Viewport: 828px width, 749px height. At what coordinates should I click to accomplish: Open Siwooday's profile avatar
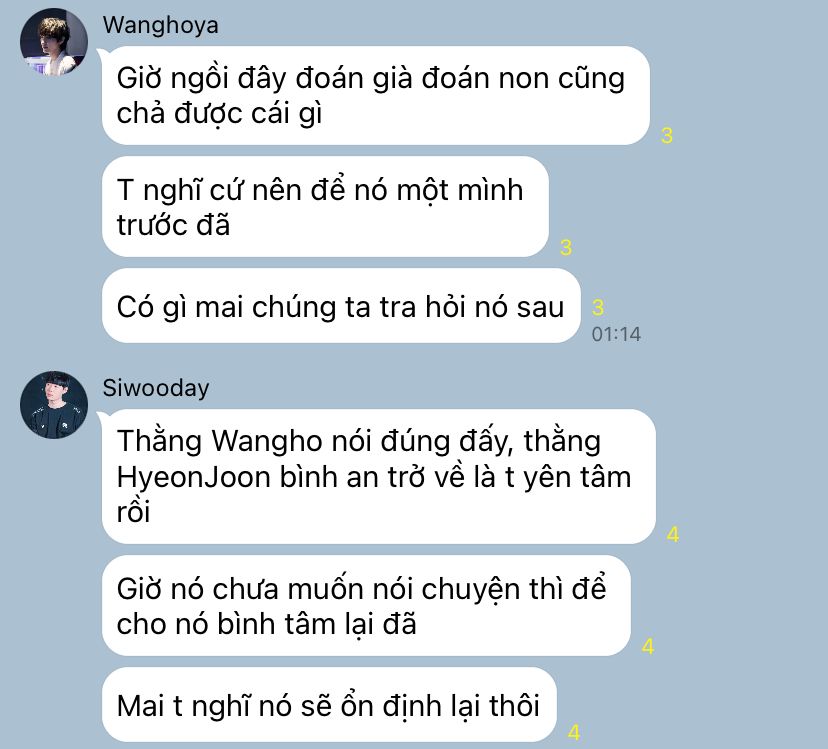(x=54, y=405)
